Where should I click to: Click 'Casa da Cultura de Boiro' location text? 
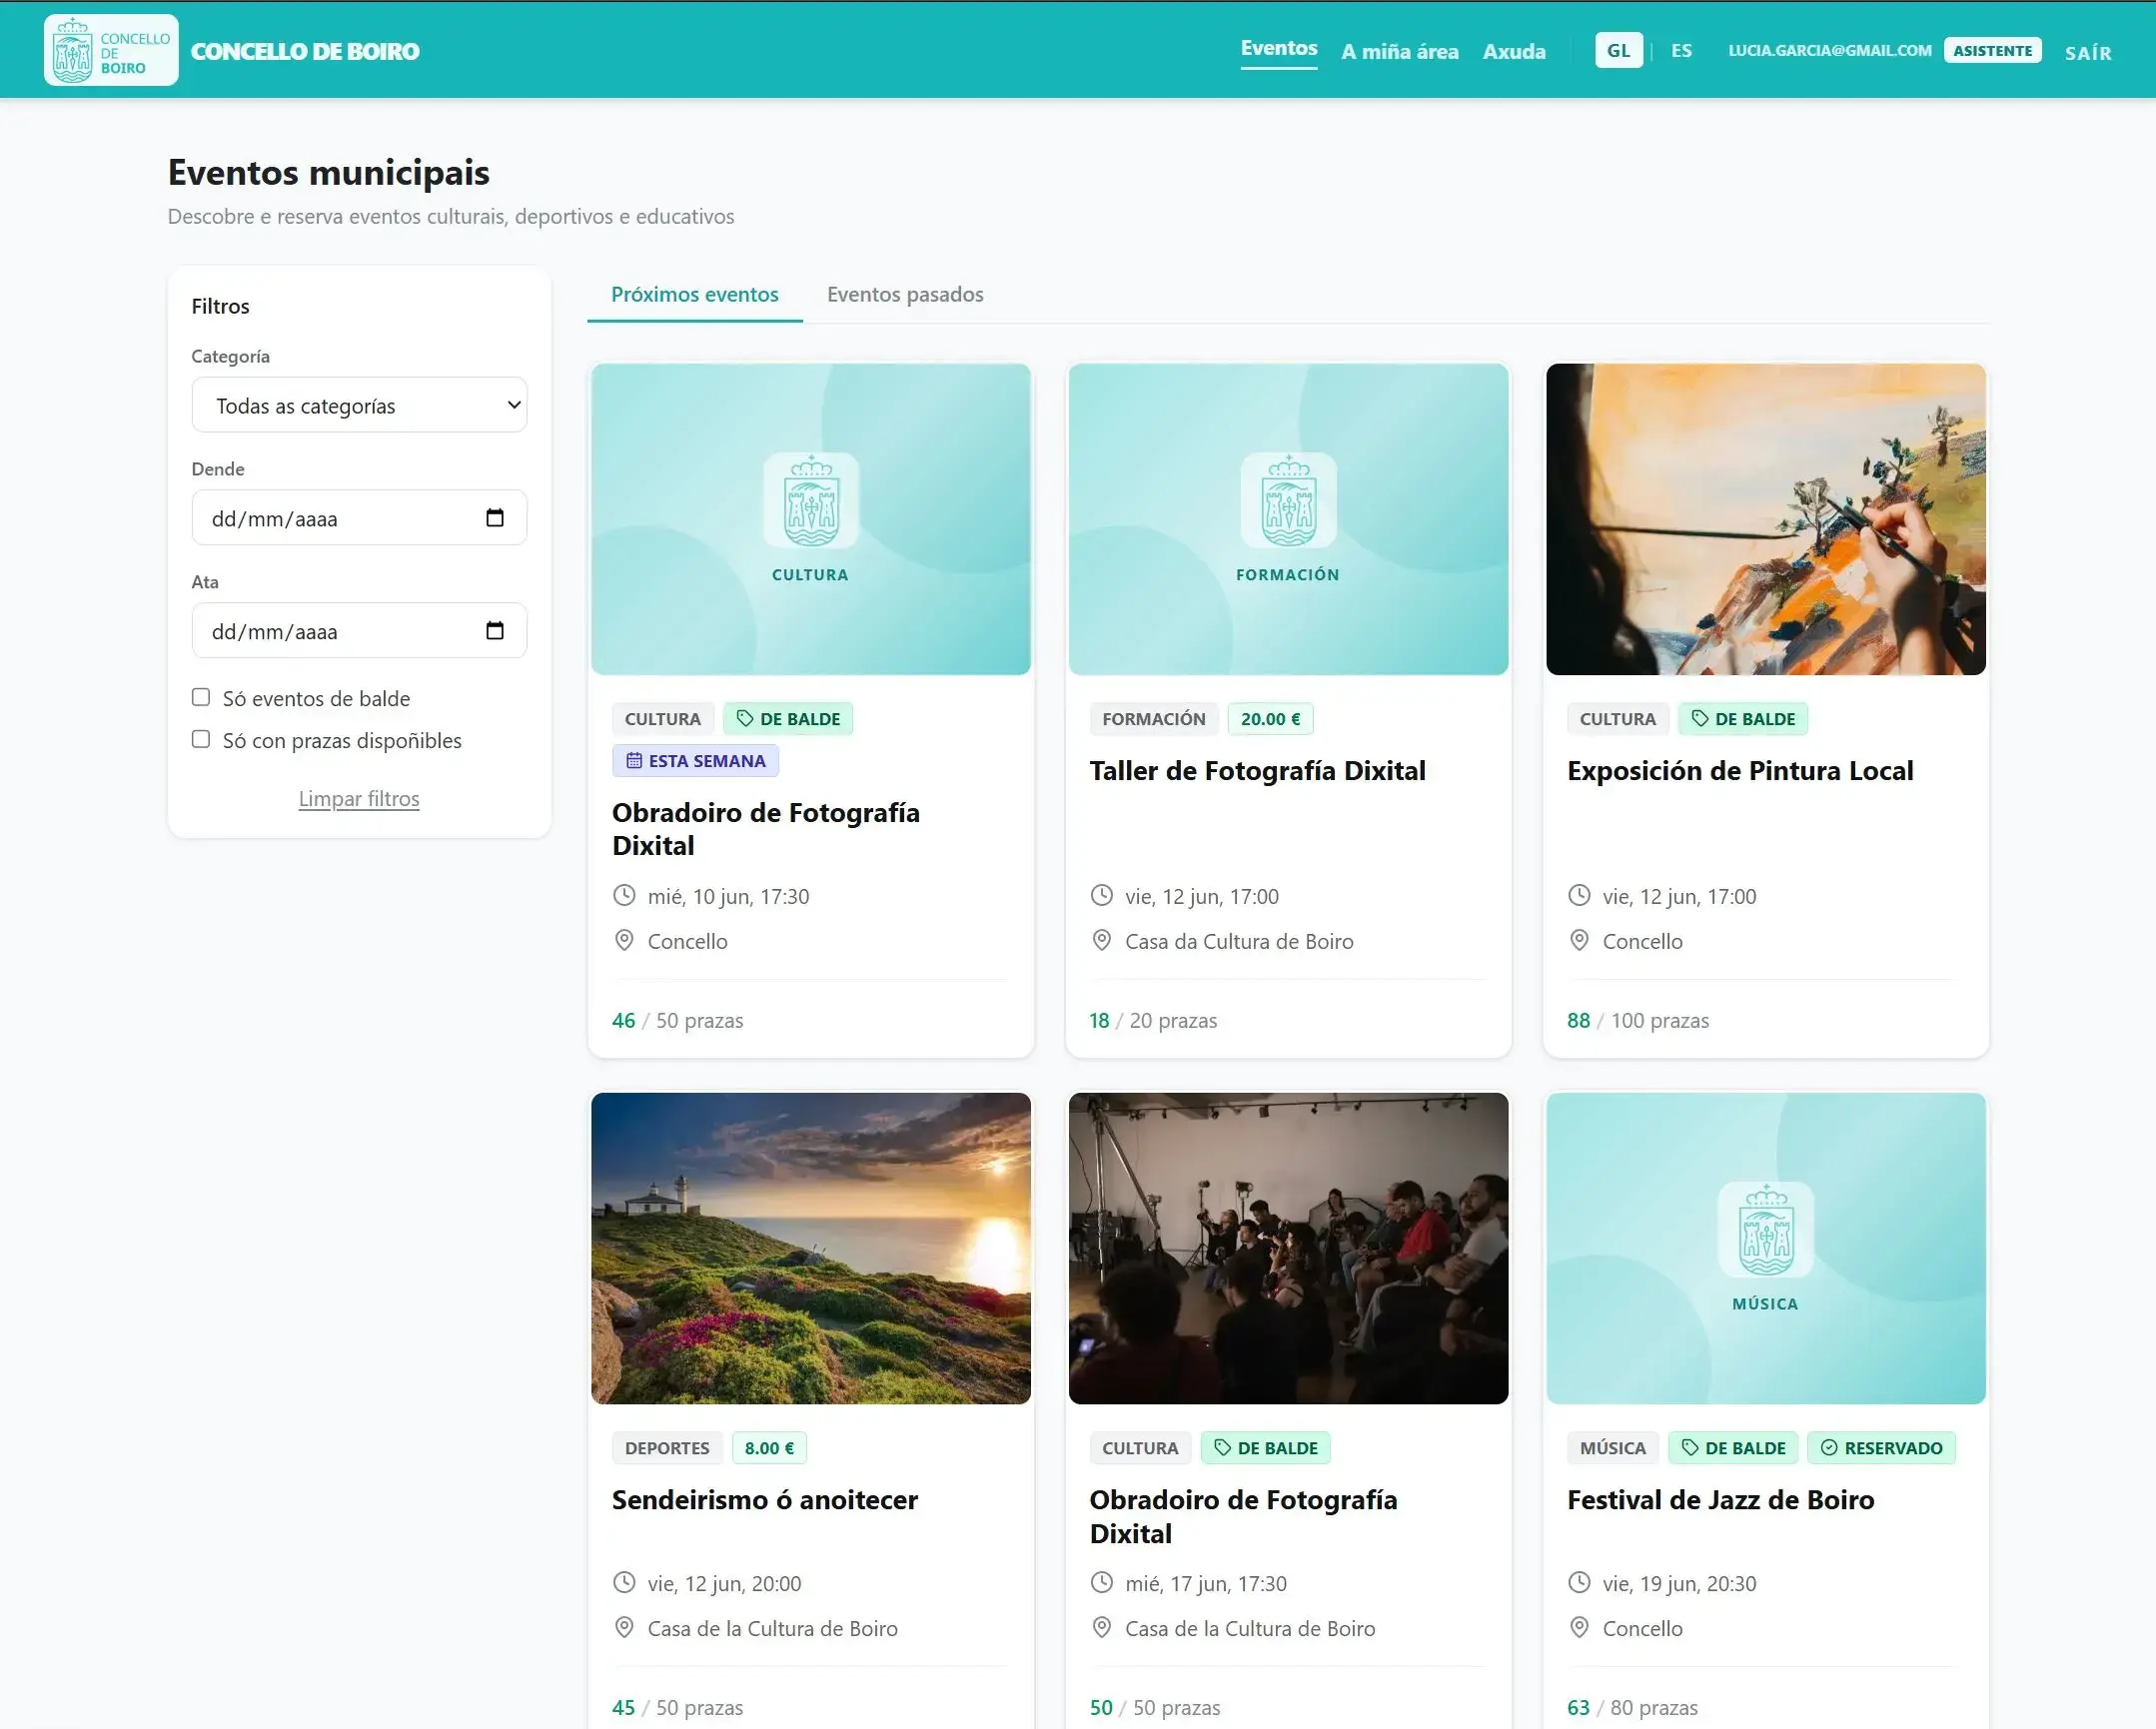1239,941
